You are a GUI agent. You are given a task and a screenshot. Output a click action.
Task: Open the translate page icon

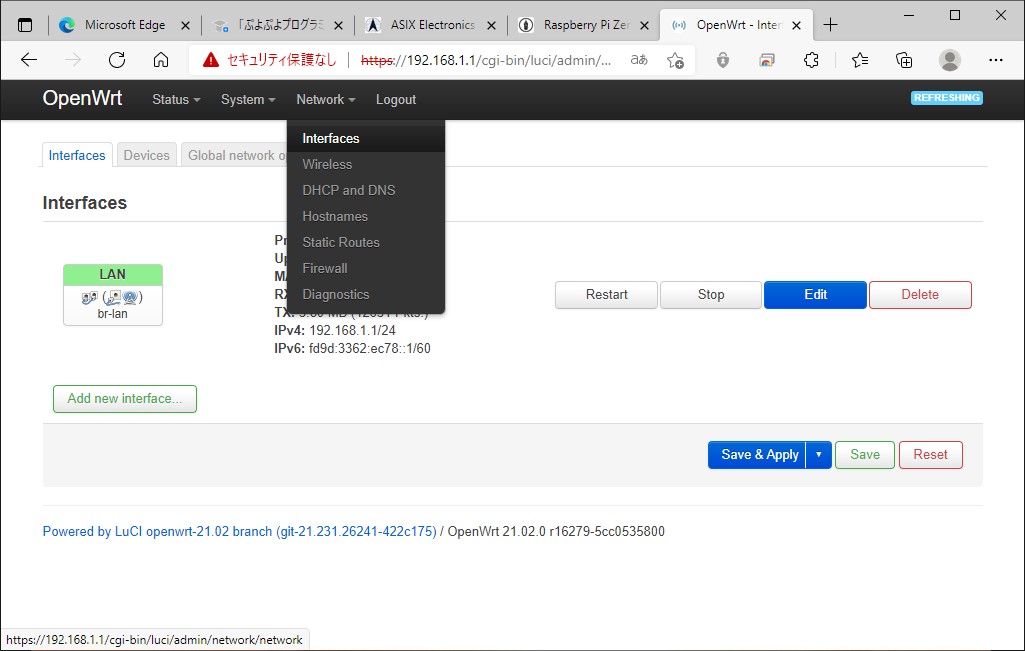[639, 60]
